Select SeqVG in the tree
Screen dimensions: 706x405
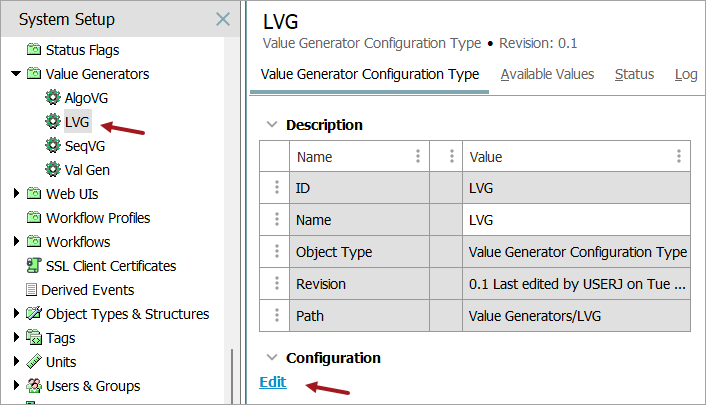(85, 146)
